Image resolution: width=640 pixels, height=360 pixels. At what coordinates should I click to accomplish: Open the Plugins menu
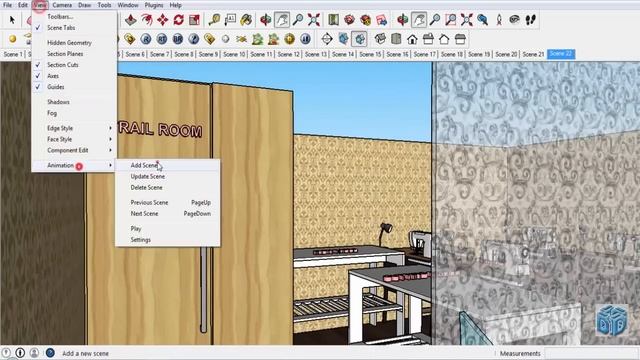154,5
